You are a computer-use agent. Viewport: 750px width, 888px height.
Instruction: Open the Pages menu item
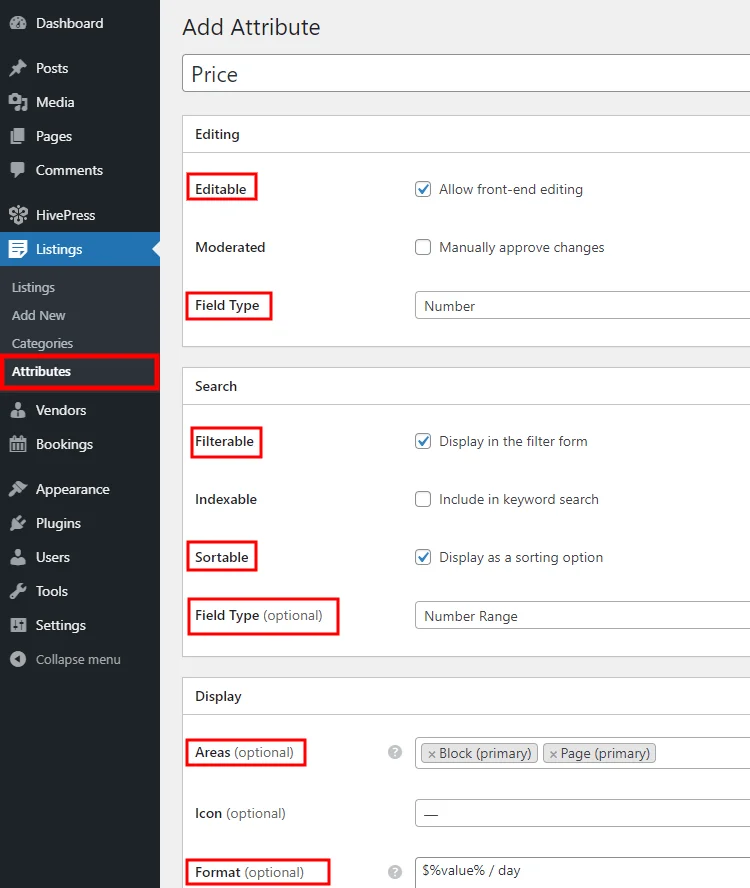(54, 136)
